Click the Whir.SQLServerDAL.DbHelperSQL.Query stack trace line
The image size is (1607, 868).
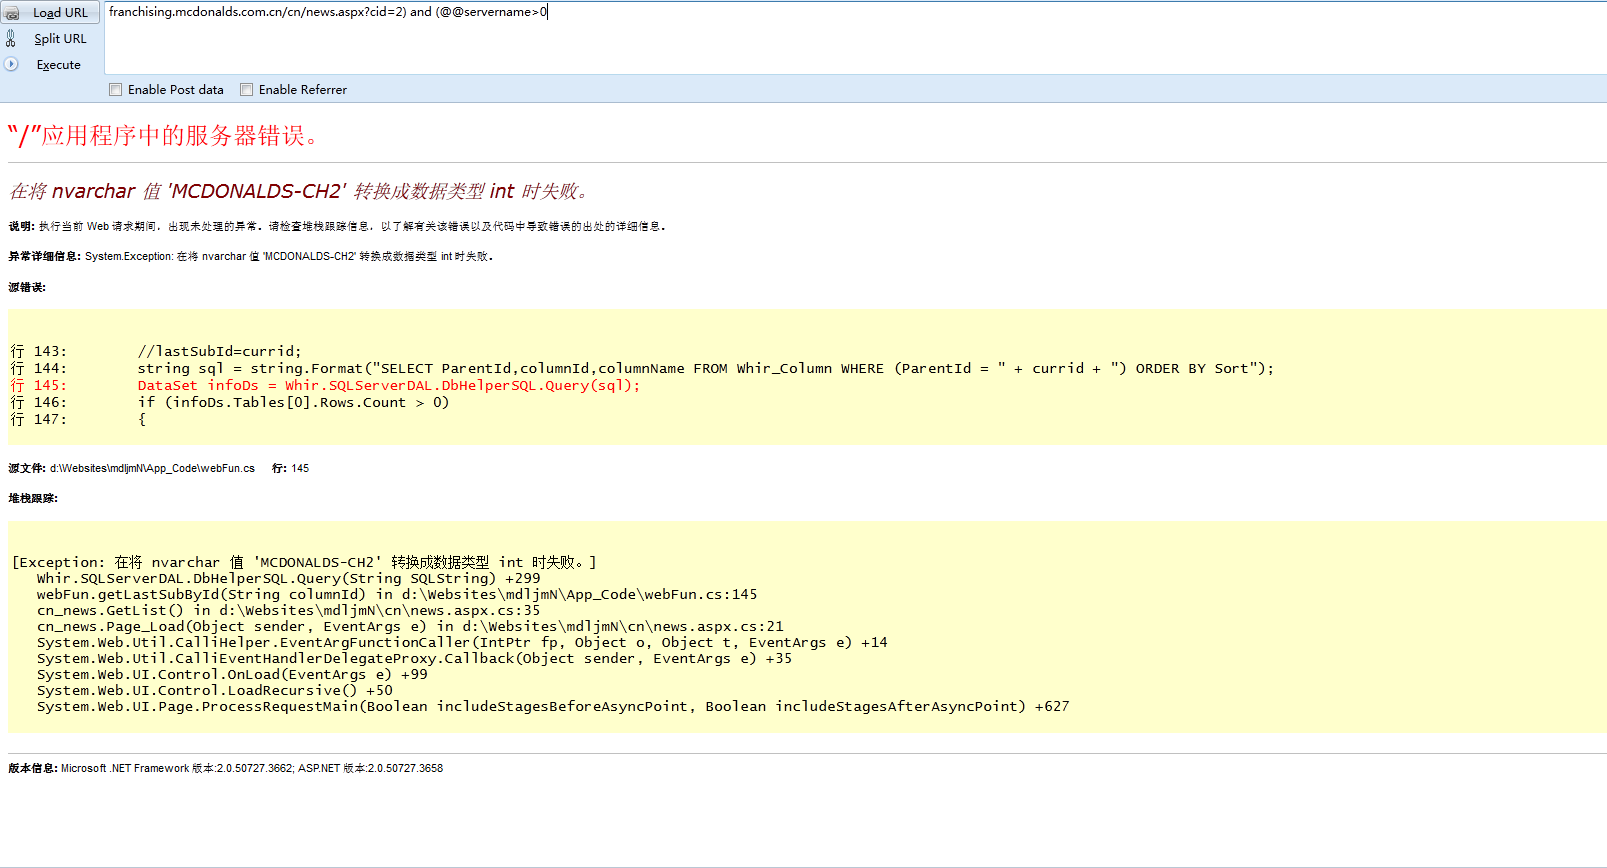(288, 578)
